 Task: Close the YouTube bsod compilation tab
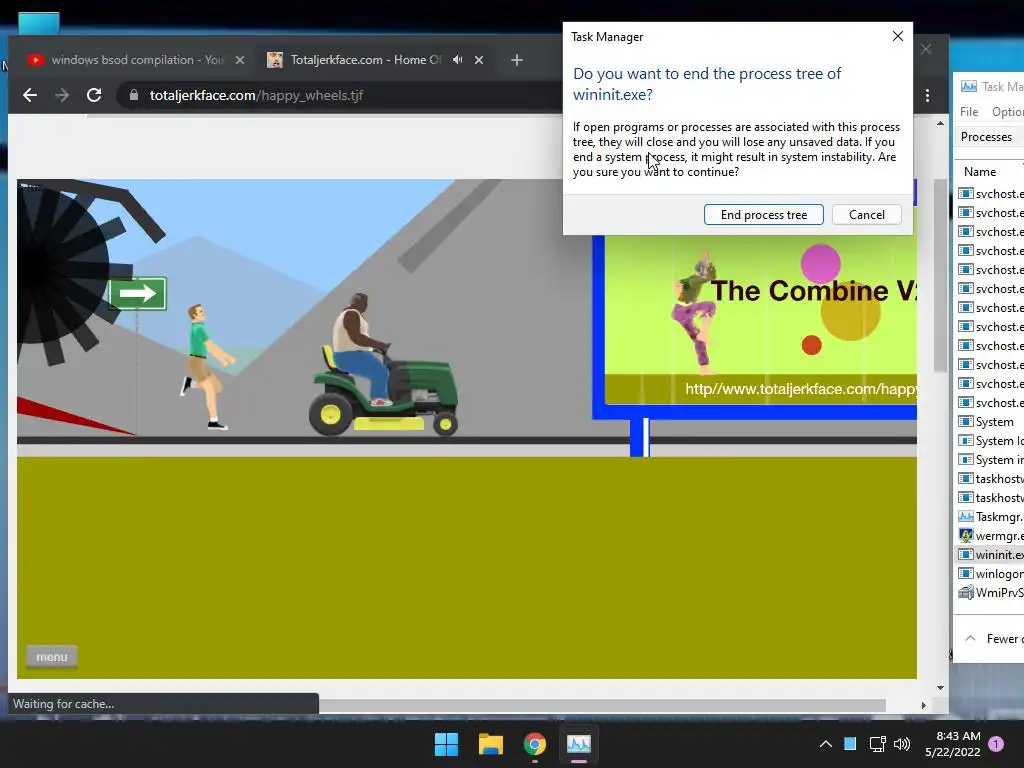point(240,60)
